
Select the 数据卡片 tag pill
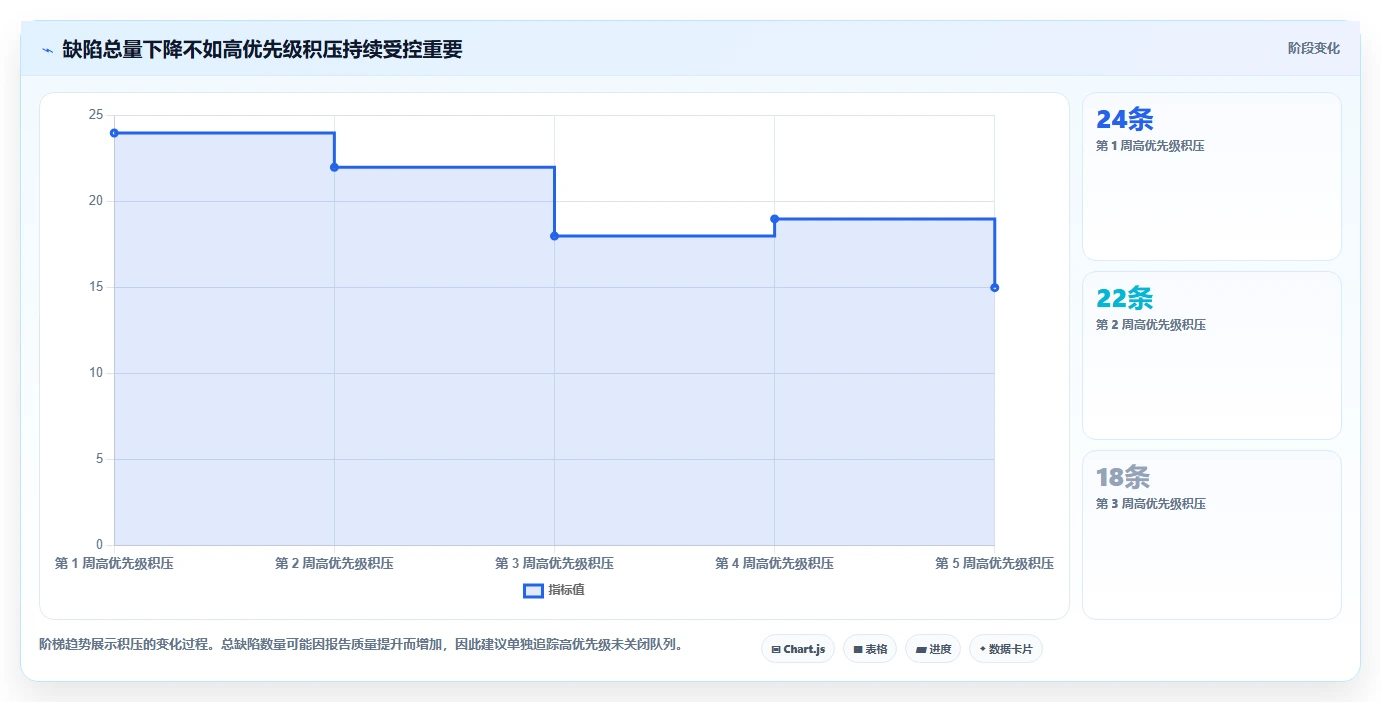click(x=1005, y=649)
